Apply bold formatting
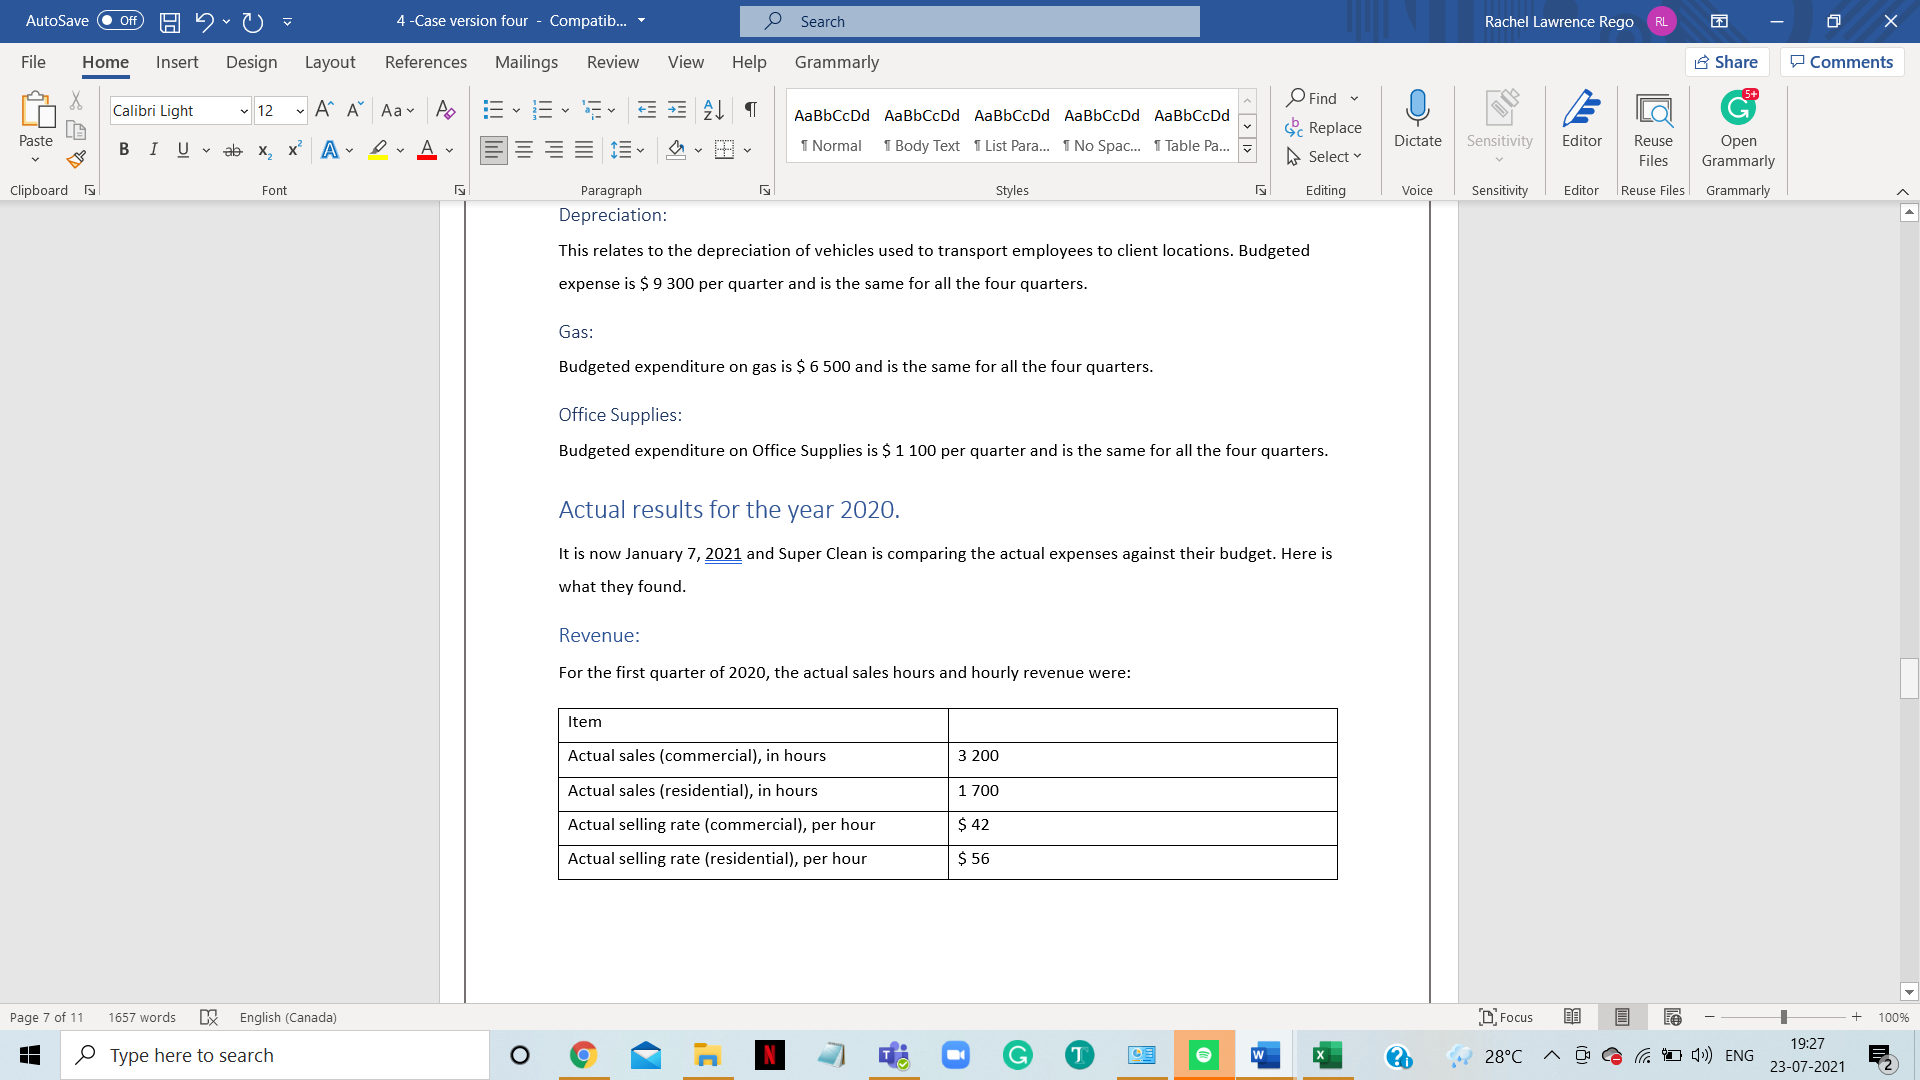Viewport: 1920px width, 1080px height. (124, 149)
